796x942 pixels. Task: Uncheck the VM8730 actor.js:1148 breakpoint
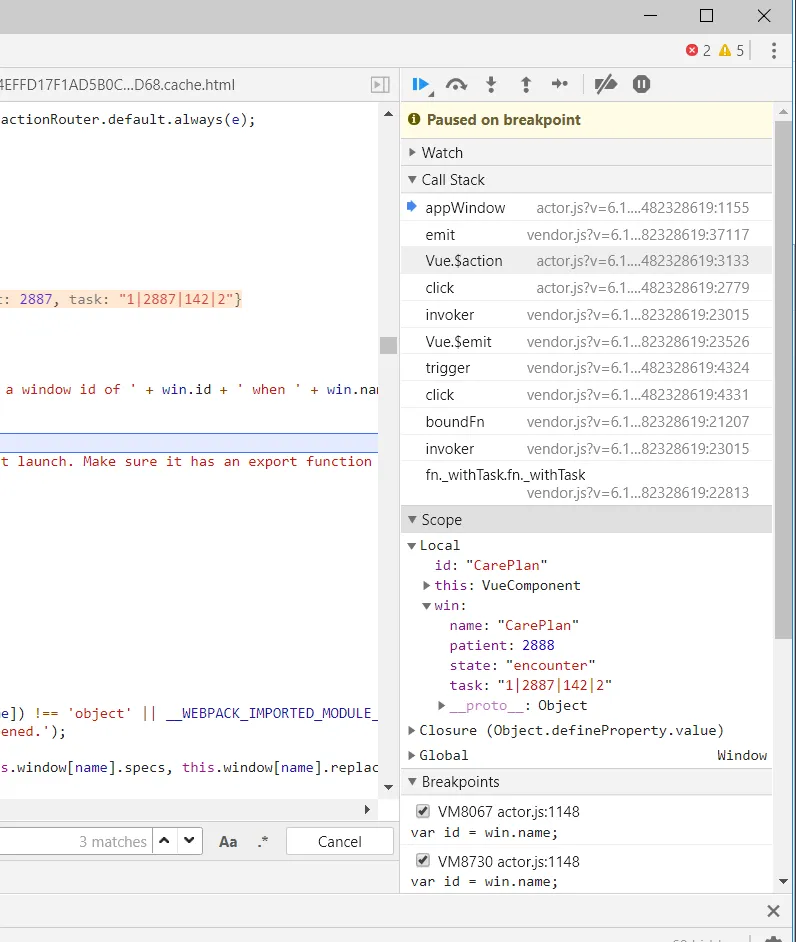pyautogui.click(x=422, y=861)
